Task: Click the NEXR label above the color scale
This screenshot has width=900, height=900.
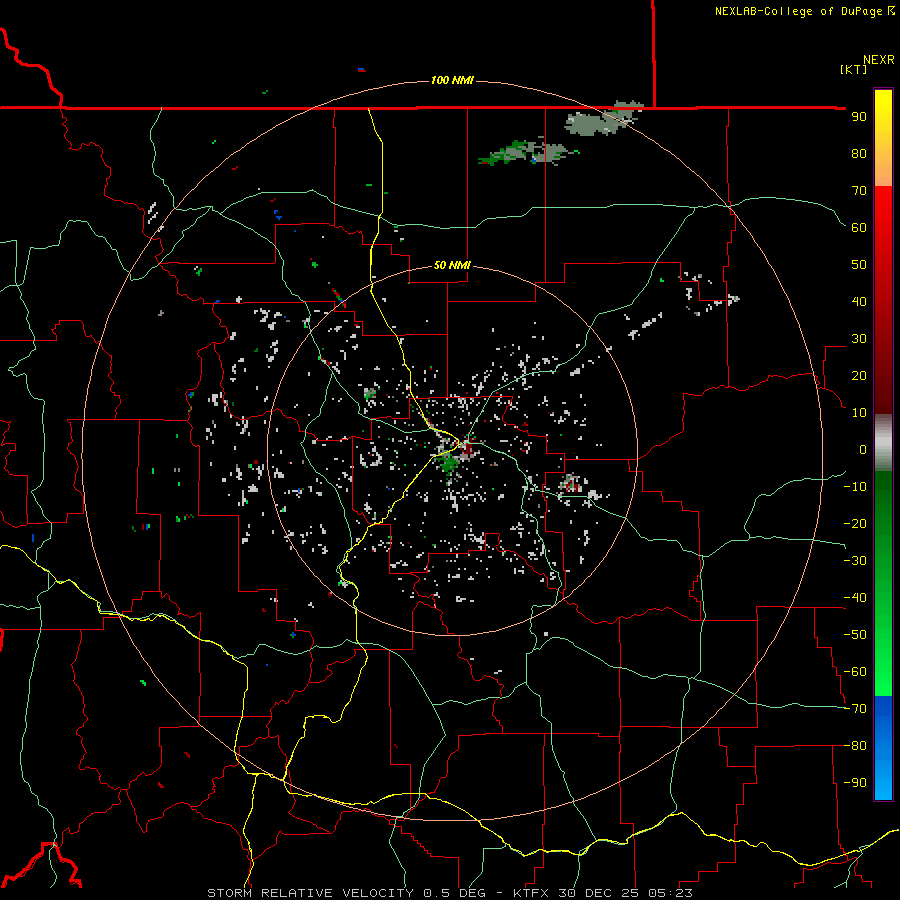Action: pyautogui.click(x=878, y=60)
